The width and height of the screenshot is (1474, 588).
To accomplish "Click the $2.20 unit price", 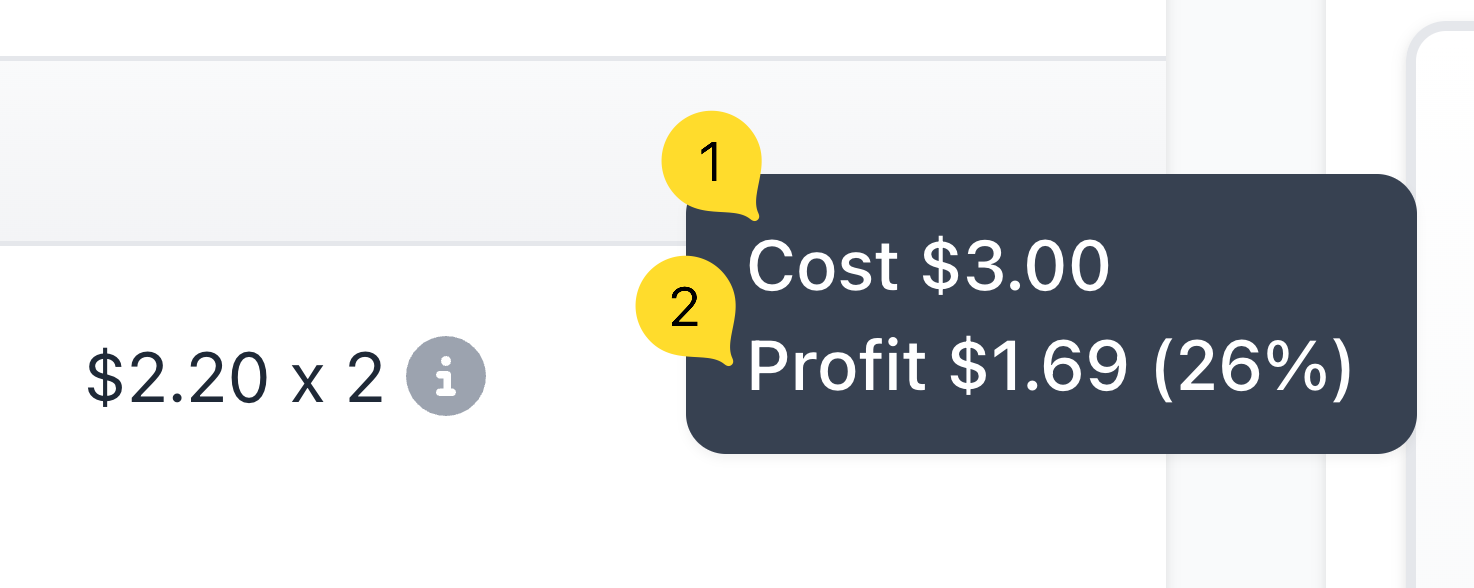I will tap(178, 378).
